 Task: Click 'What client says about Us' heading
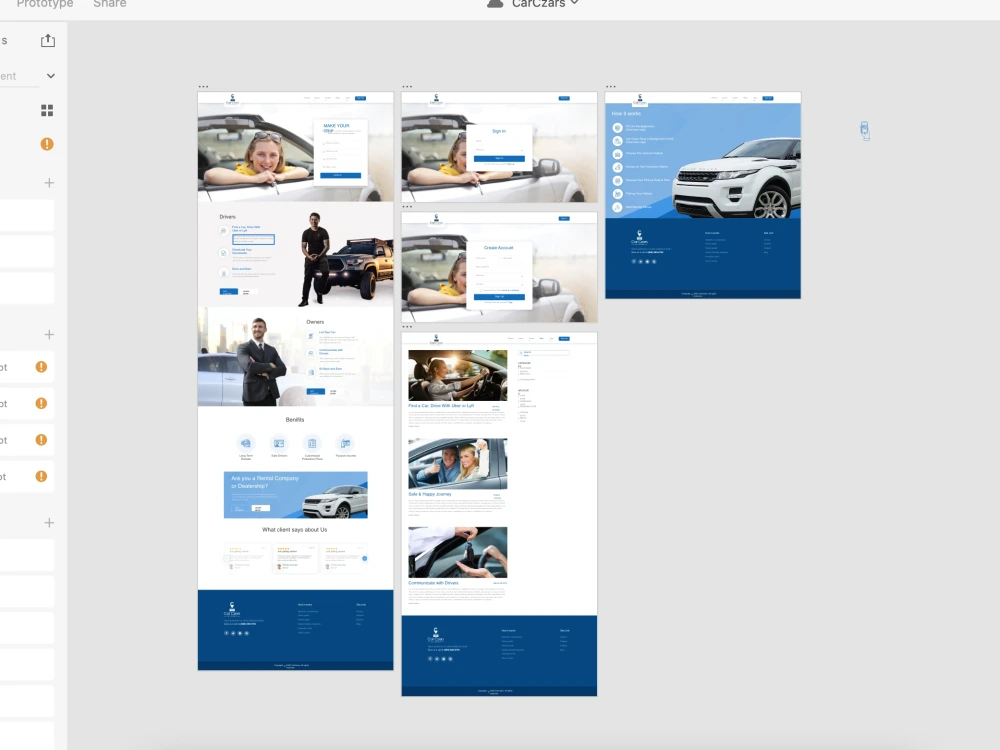[295, 530]
